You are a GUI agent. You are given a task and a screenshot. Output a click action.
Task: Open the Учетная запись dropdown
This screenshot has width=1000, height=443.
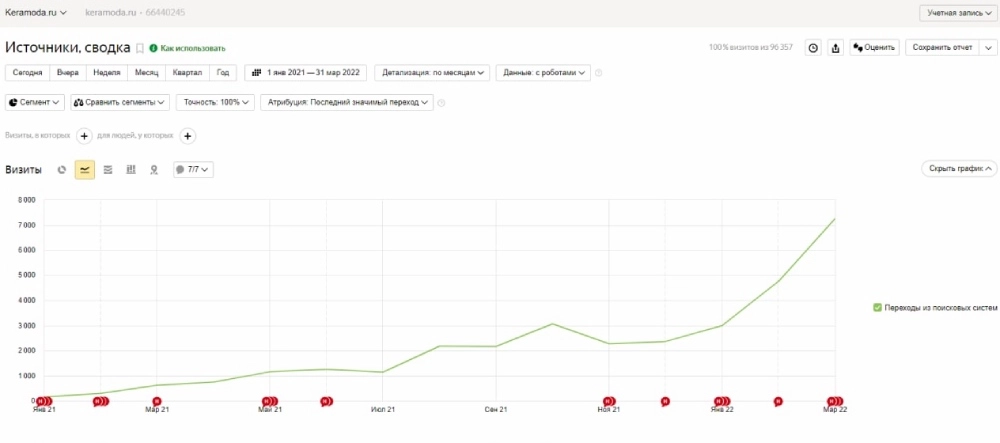959,13
